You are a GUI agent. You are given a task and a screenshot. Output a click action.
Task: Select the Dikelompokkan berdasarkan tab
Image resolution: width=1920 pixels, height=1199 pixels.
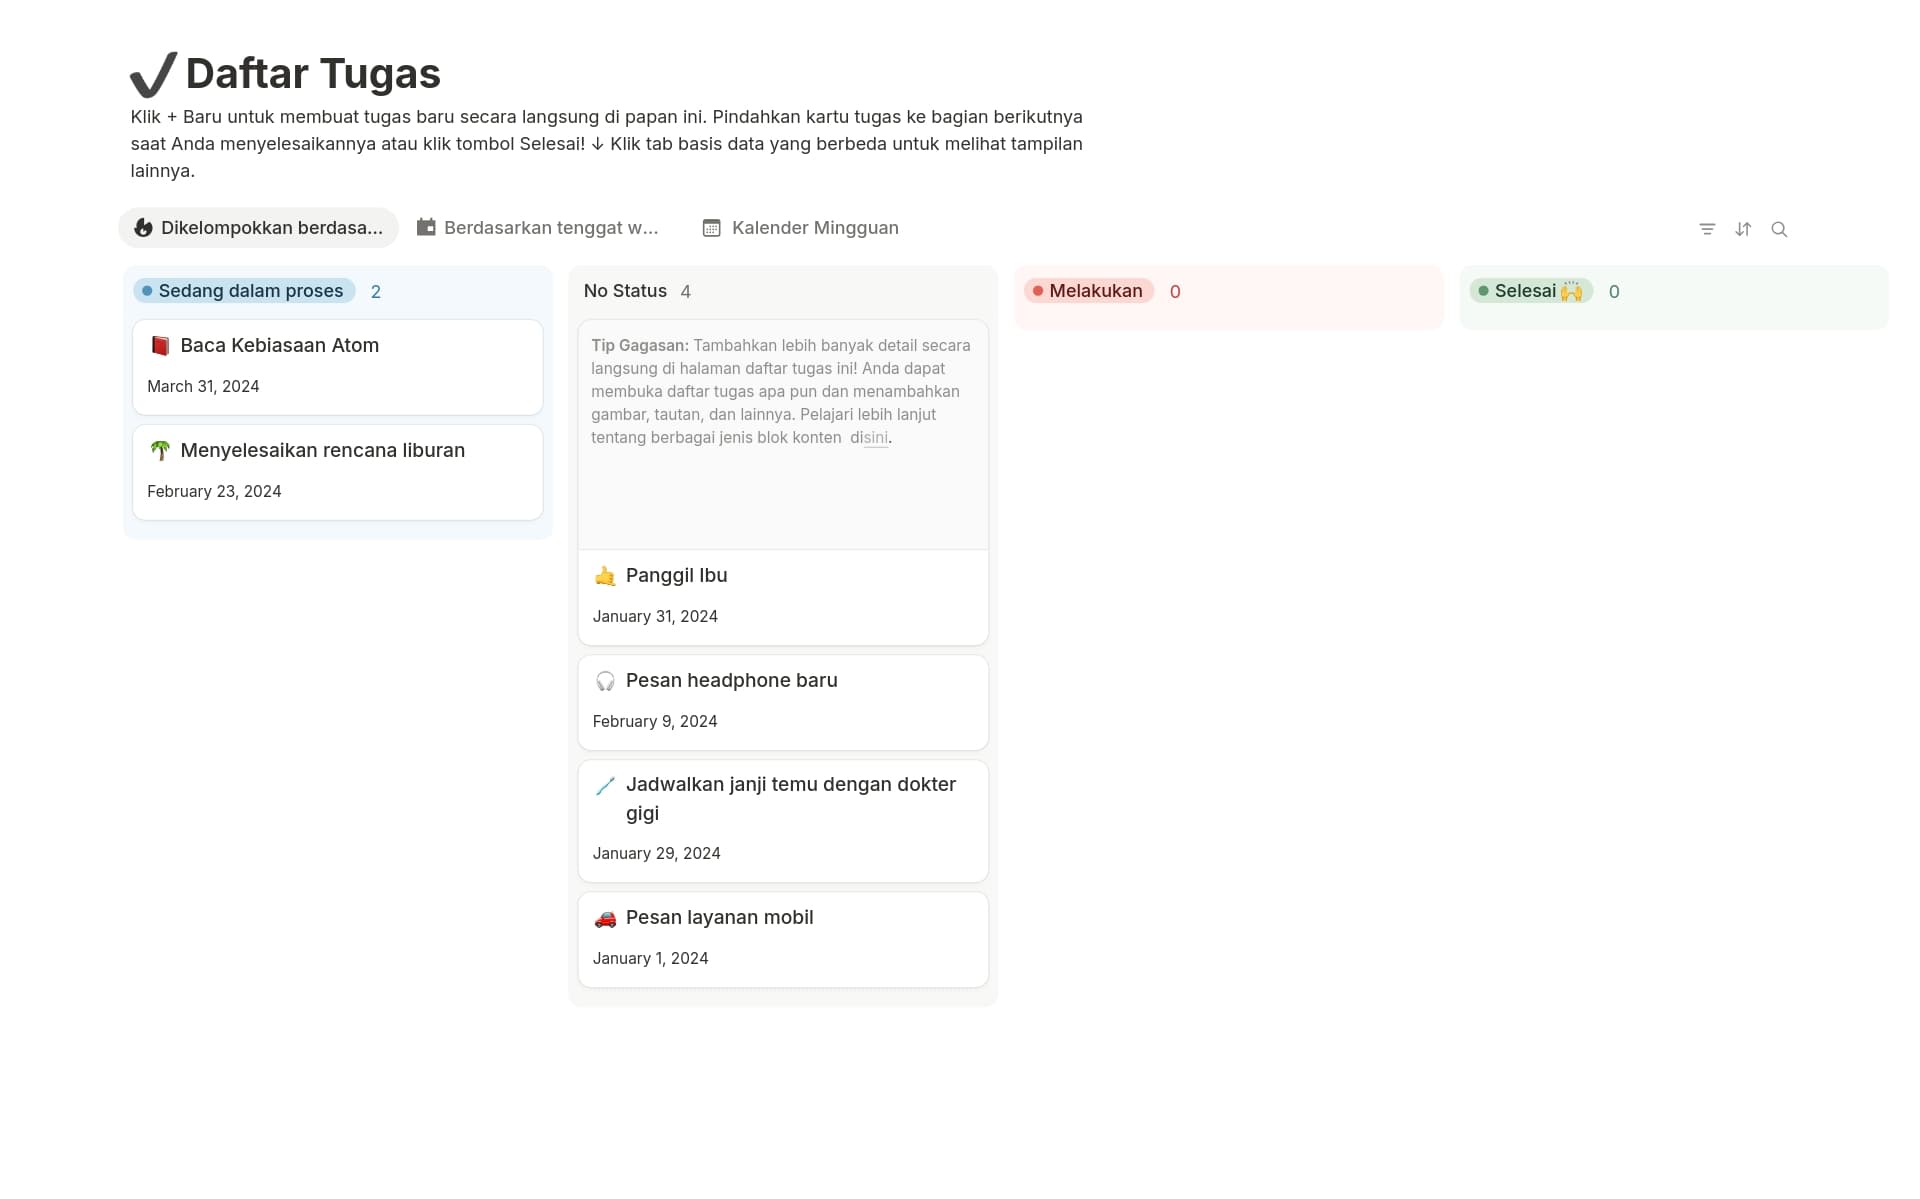coord(259,228)
